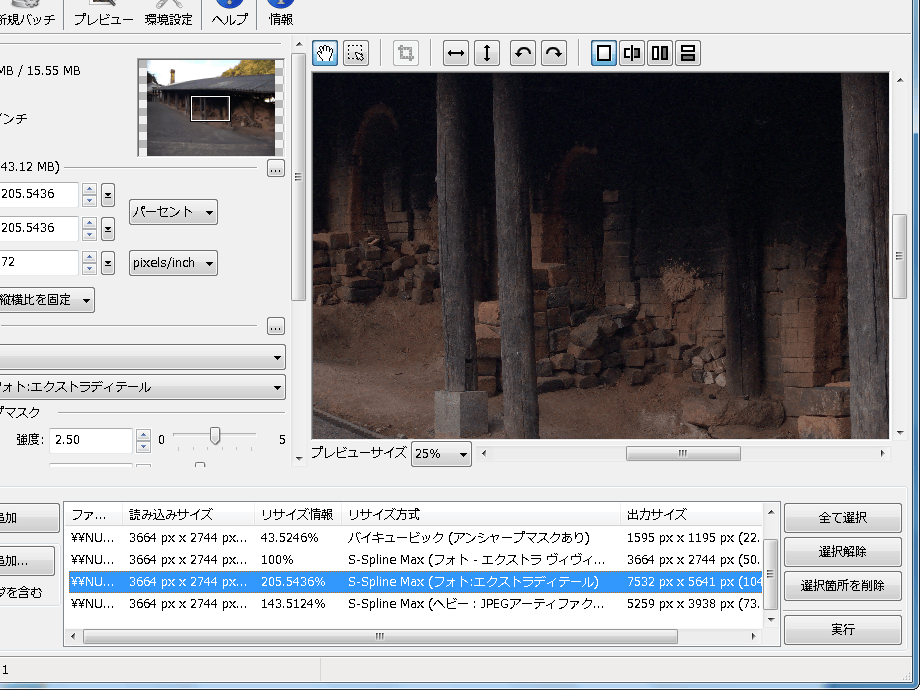Increase the 強度 2.50 value with up arrow
Viewport: 920px width, 690px height.
(143, 435)
